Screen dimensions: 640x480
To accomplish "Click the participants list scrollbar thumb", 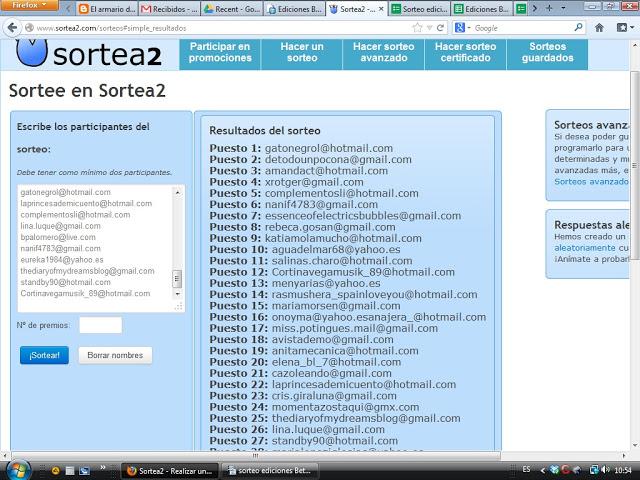I will click(x=178, y=279).
